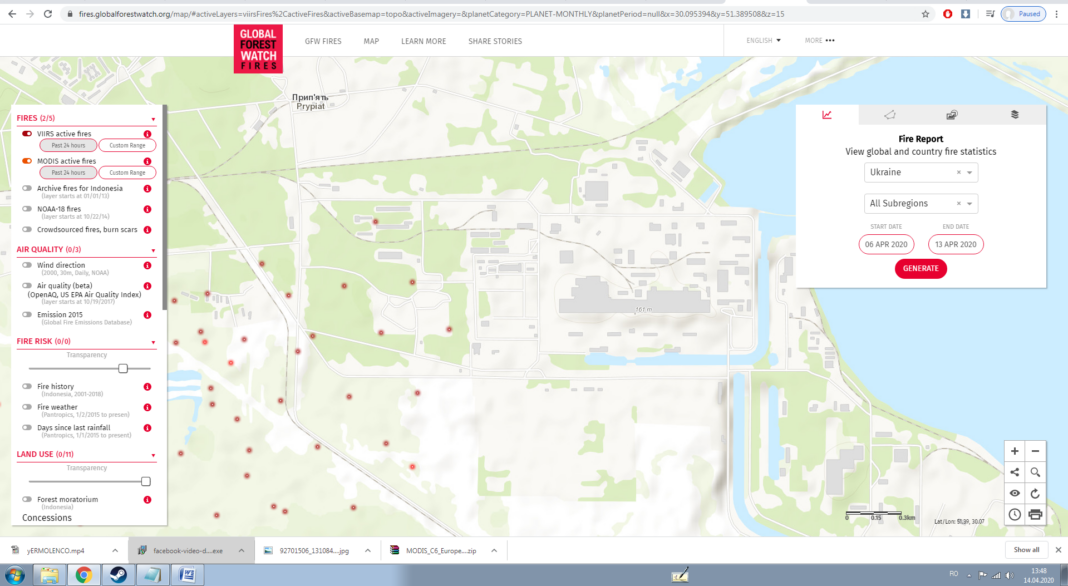Enable Archive fires for Indonesia layer
Image resolution: width=1068 pixels, height=586 pixels.
[27, 188]
